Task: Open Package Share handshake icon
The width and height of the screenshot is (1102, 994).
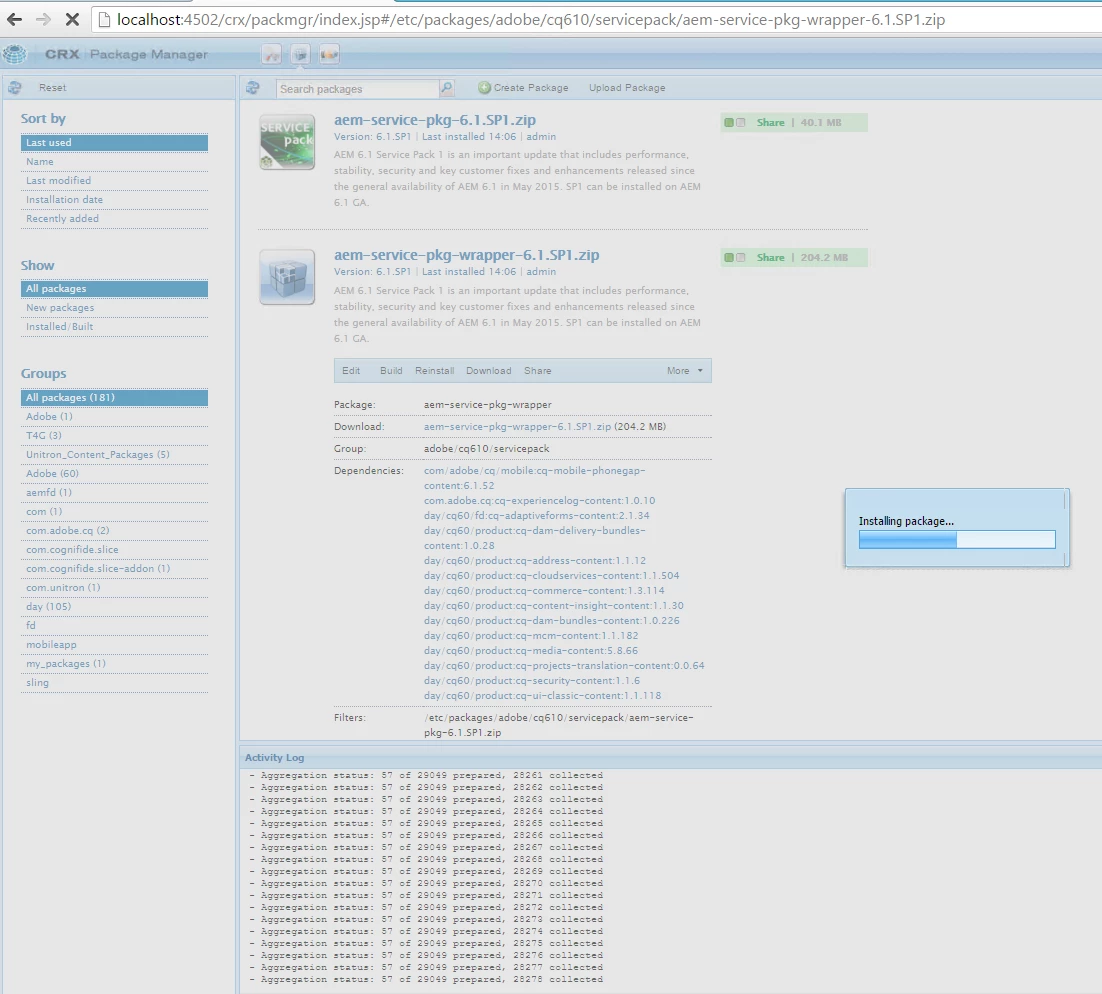Action: click(329, 54)
